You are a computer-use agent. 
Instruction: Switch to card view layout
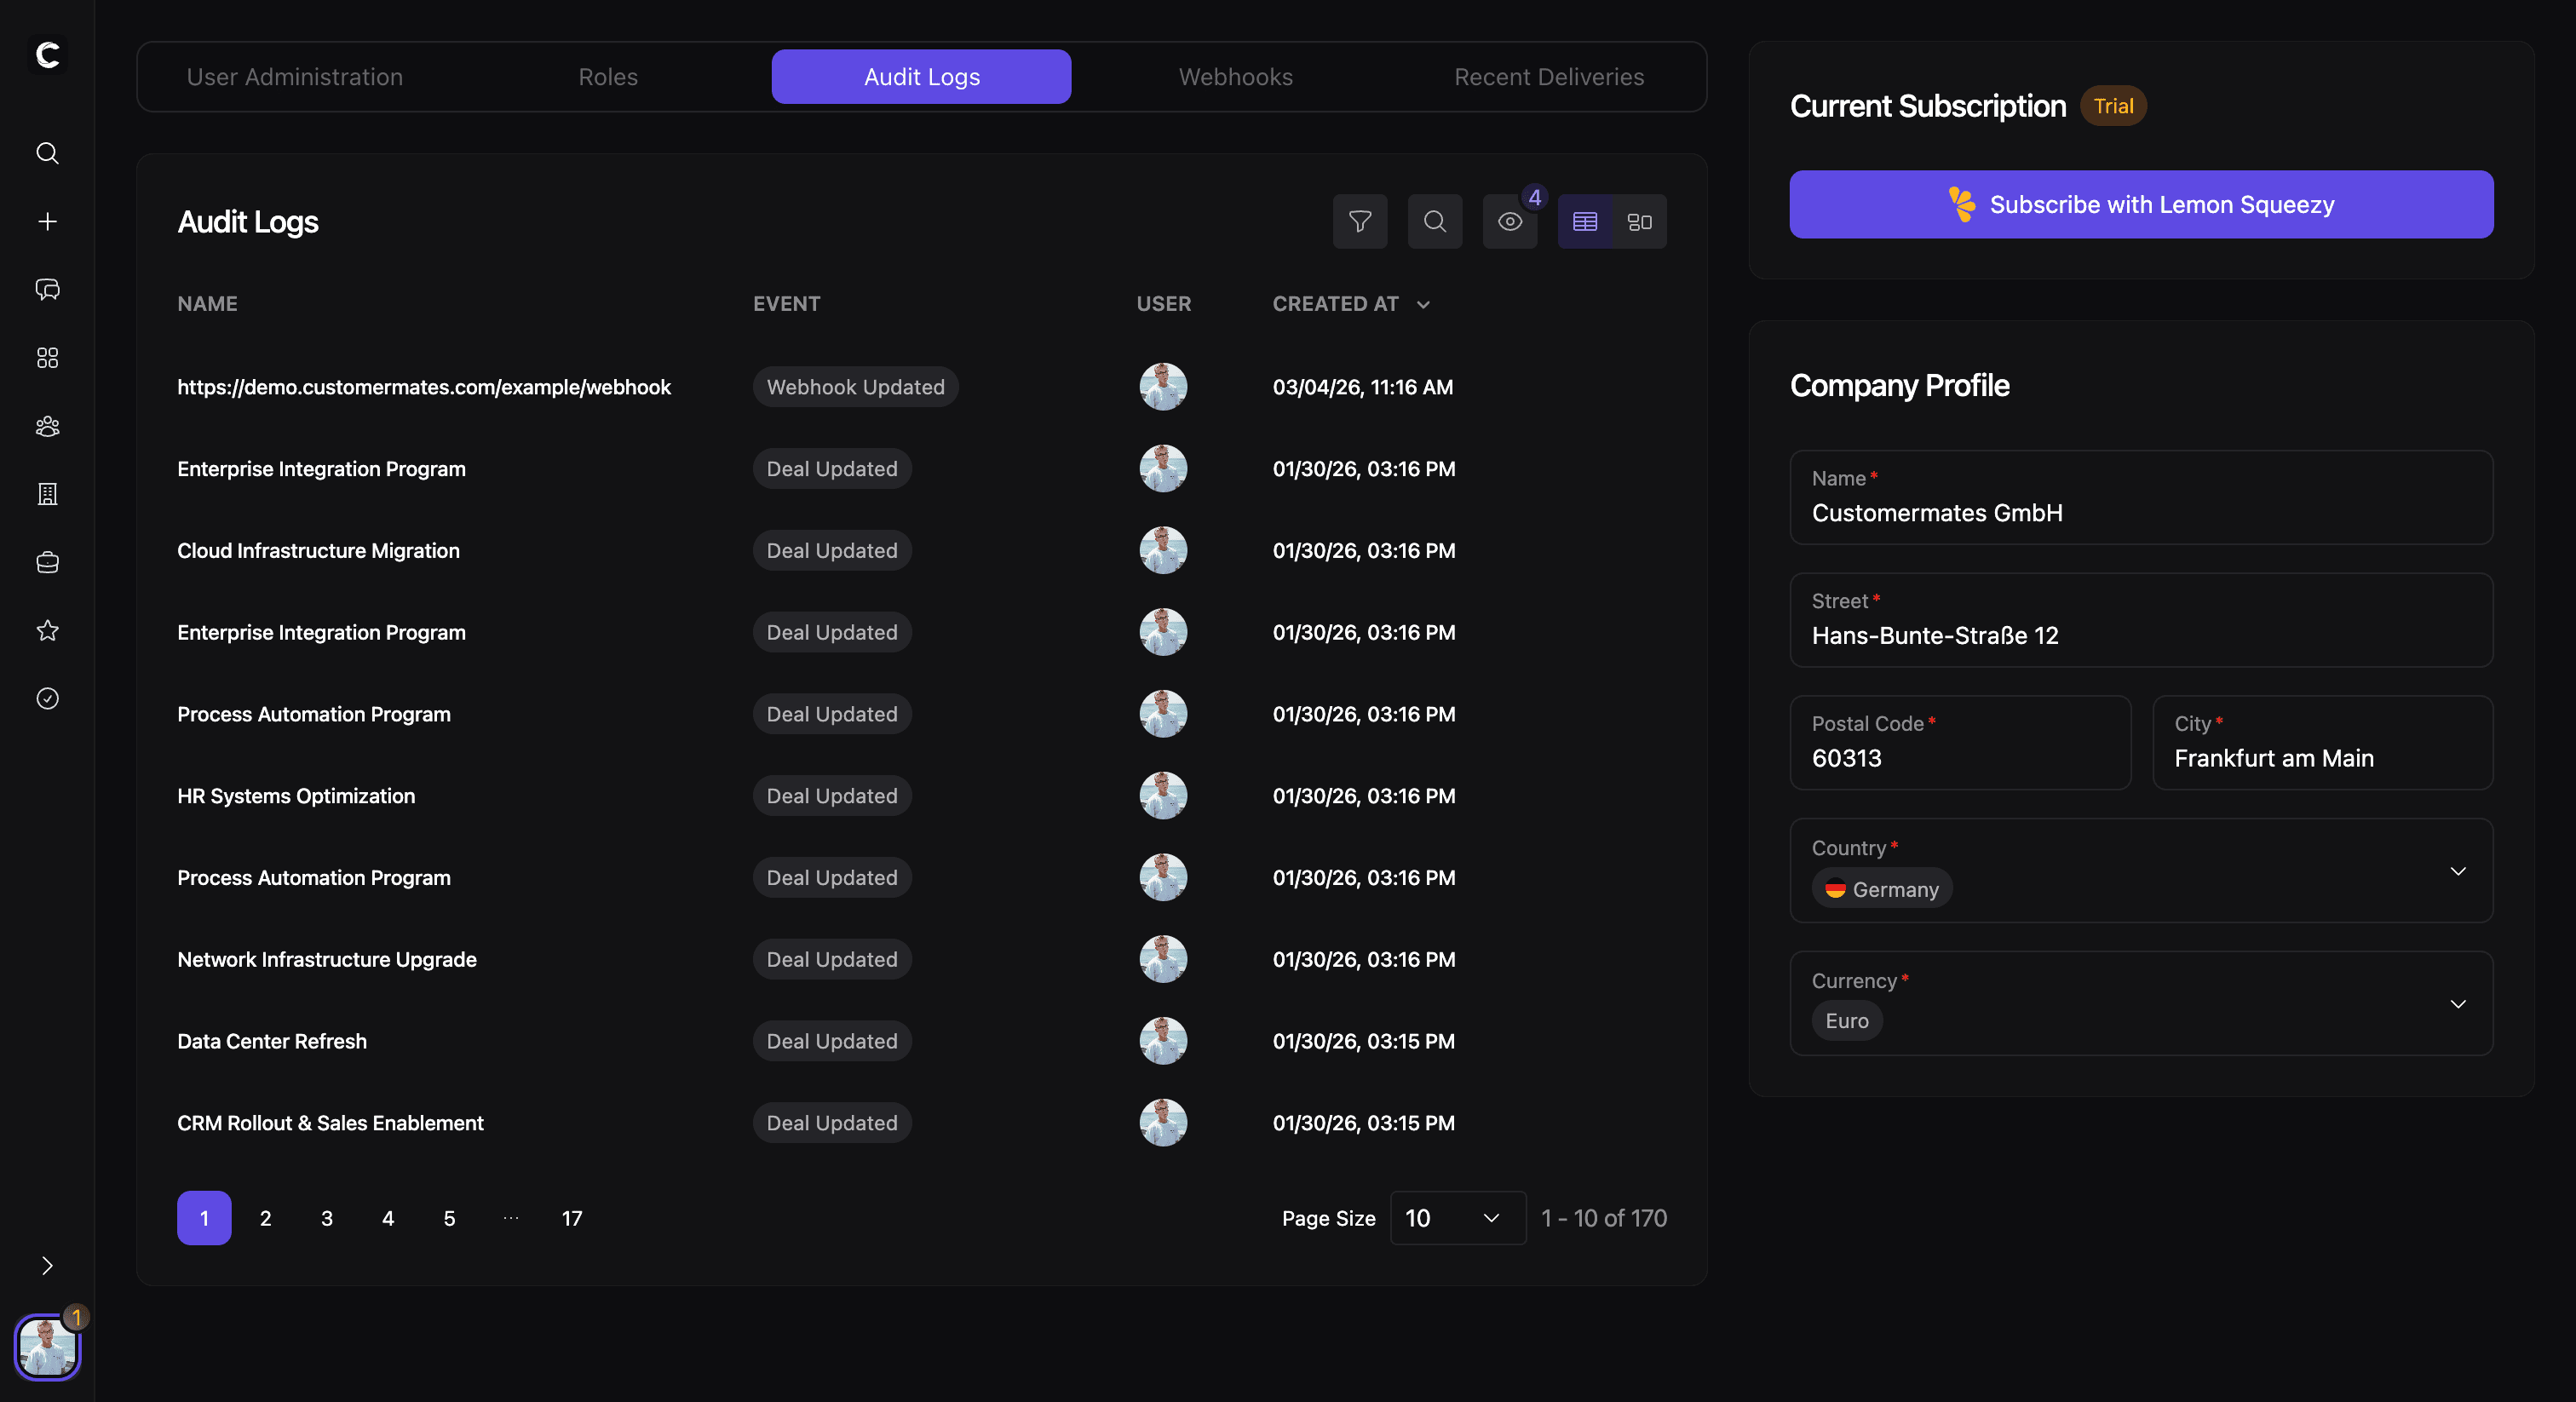1639,221
